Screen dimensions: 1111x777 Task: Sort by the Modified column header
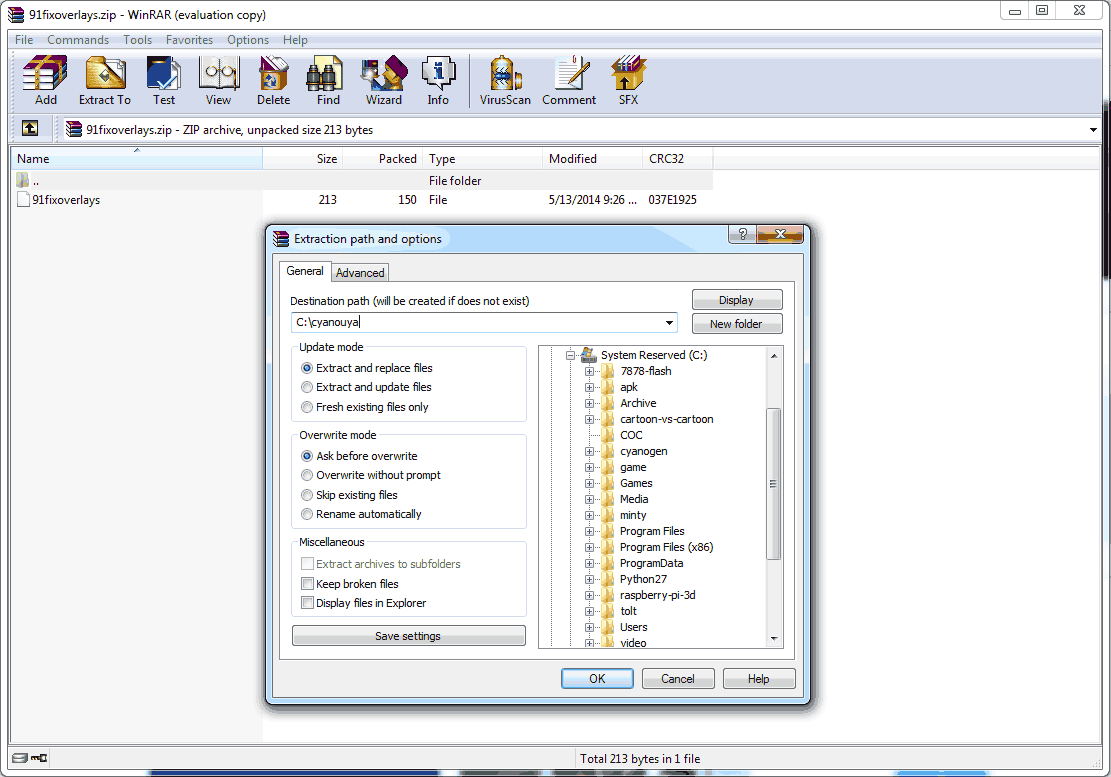[x=592, y=159]
